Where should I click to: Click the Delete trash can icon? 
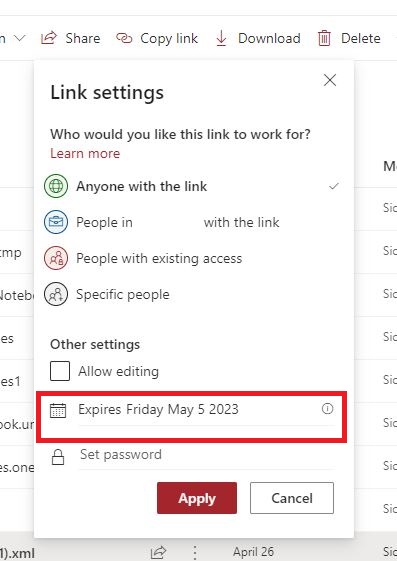(x=324, y=38)
